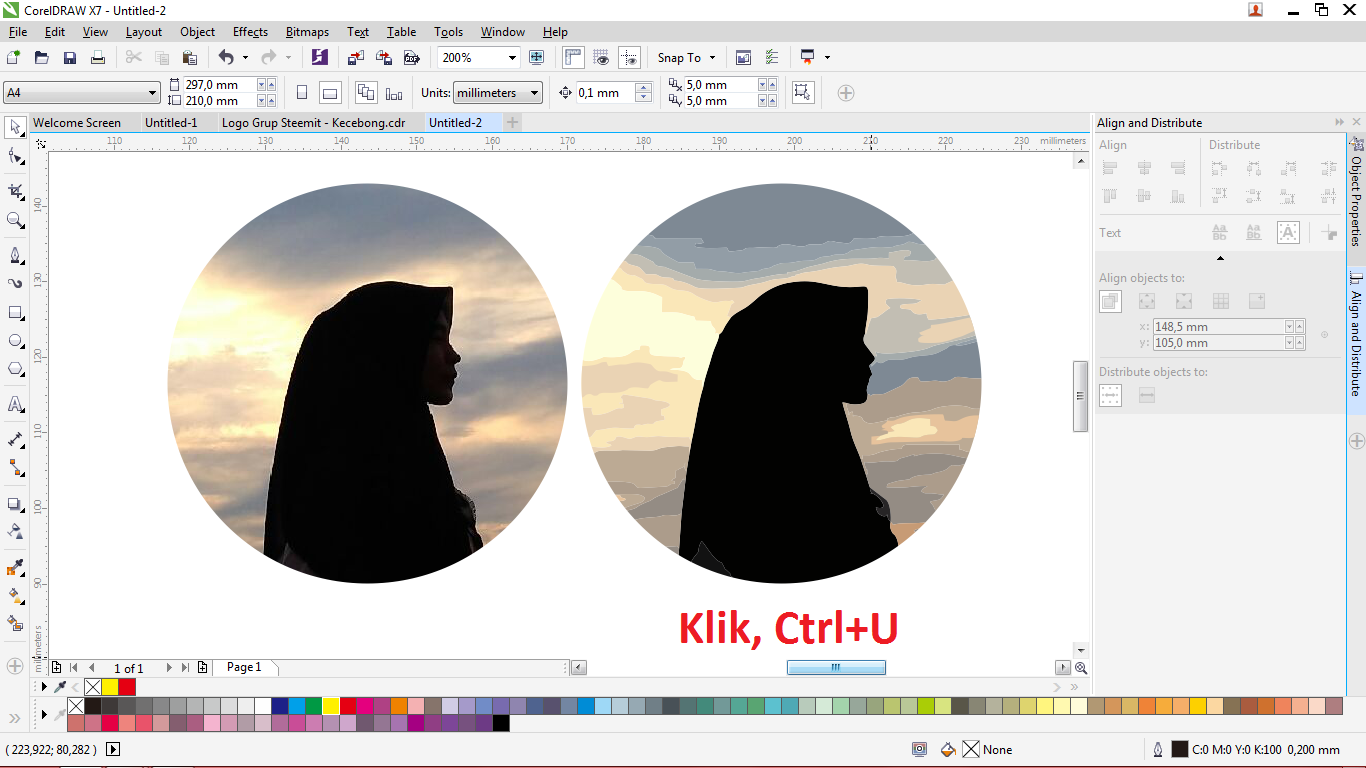Image resolution: width=1366 pixels, height=768 pixels.
Task: Open the A4 page size dropdown
Action: [x=152, y=93]
